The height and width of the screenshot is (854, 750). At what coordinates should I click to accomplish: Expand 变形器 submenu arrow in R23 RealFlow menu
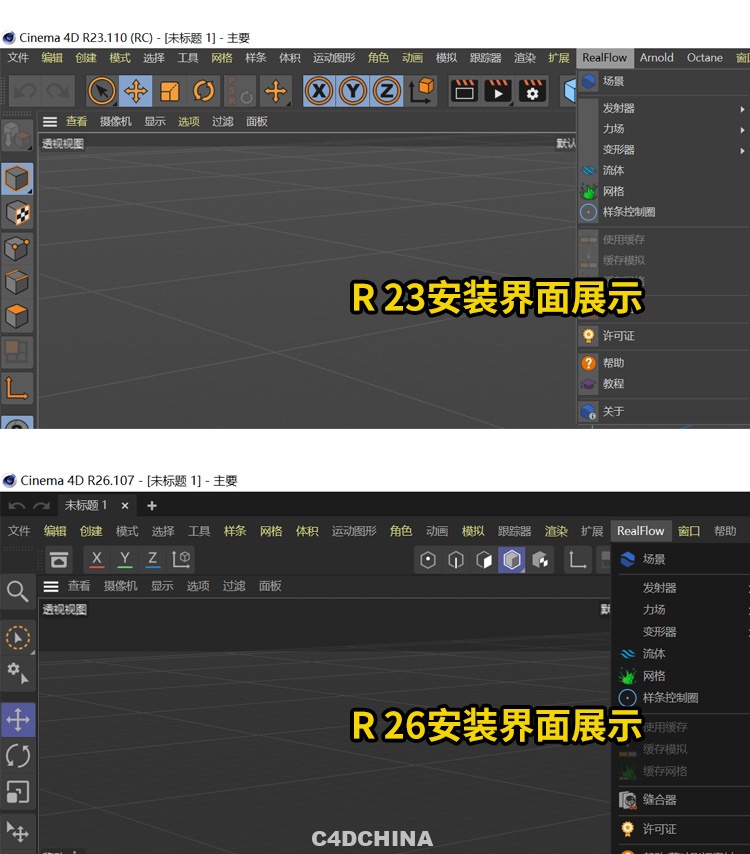click(x=742, y=150)
